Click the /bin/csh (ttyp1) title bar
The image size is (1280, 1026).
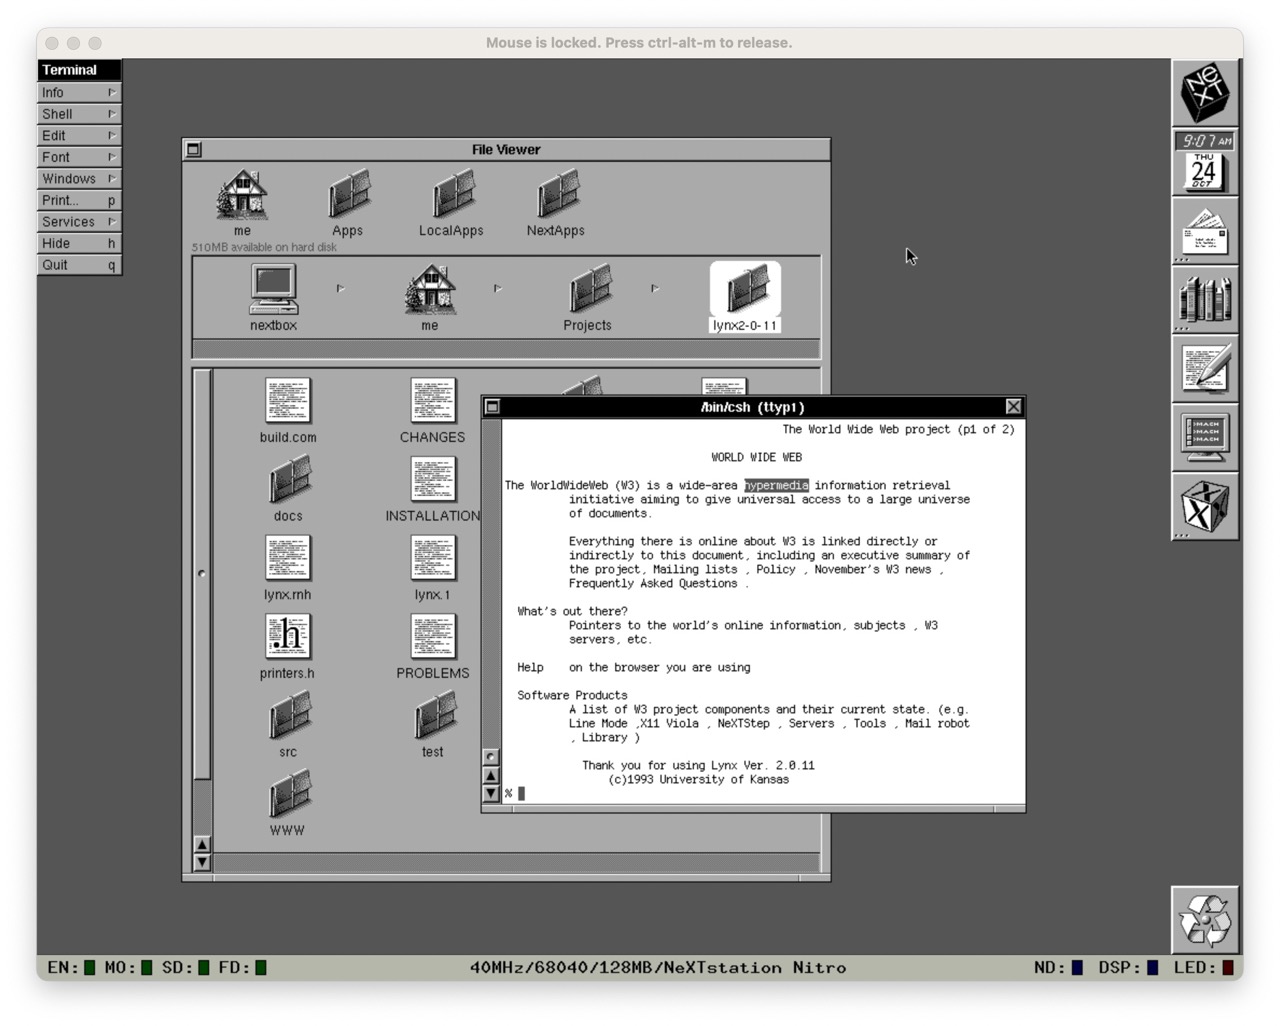752,407
